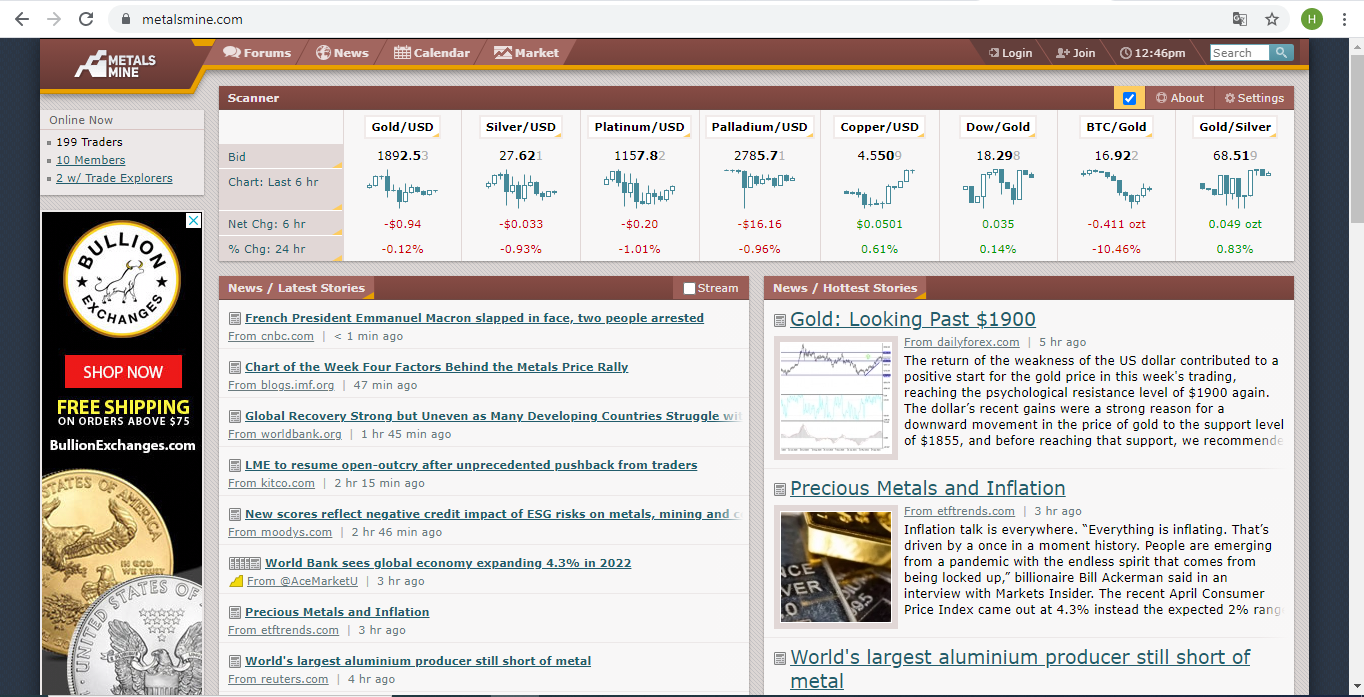This screenshot has width=1364, height=697.
Task: Uncheck the Scanner header checkbox
Action: 1129,98
